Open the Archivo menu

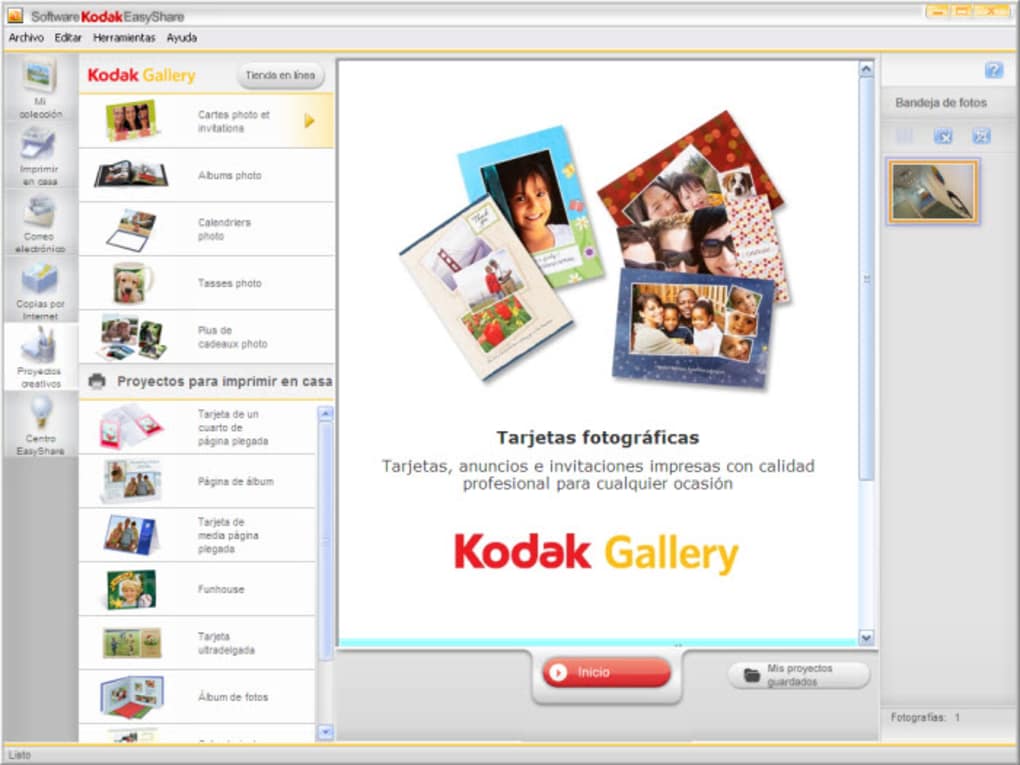point(27,38)
